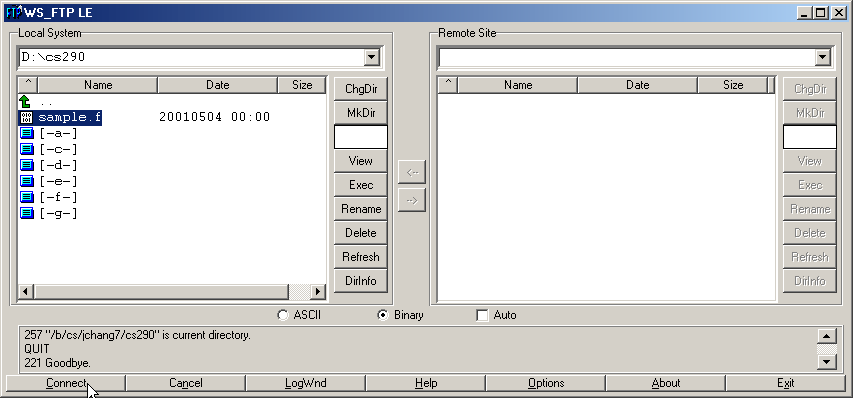Sort remote files by Size column
This screenshot has height=398, width=853.
point(733,85)
